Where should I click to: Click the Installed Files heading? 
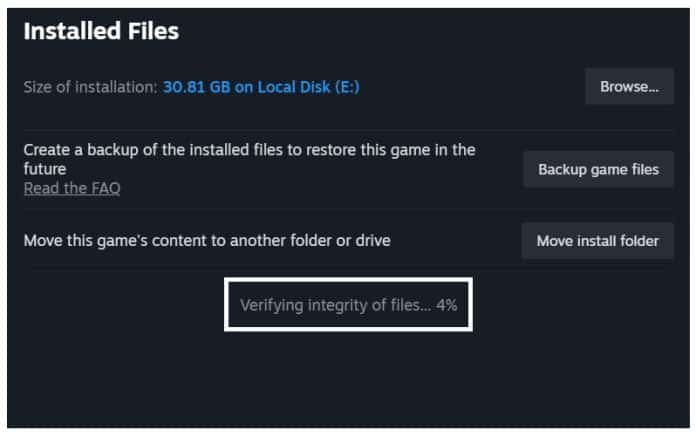click(101, 32)
